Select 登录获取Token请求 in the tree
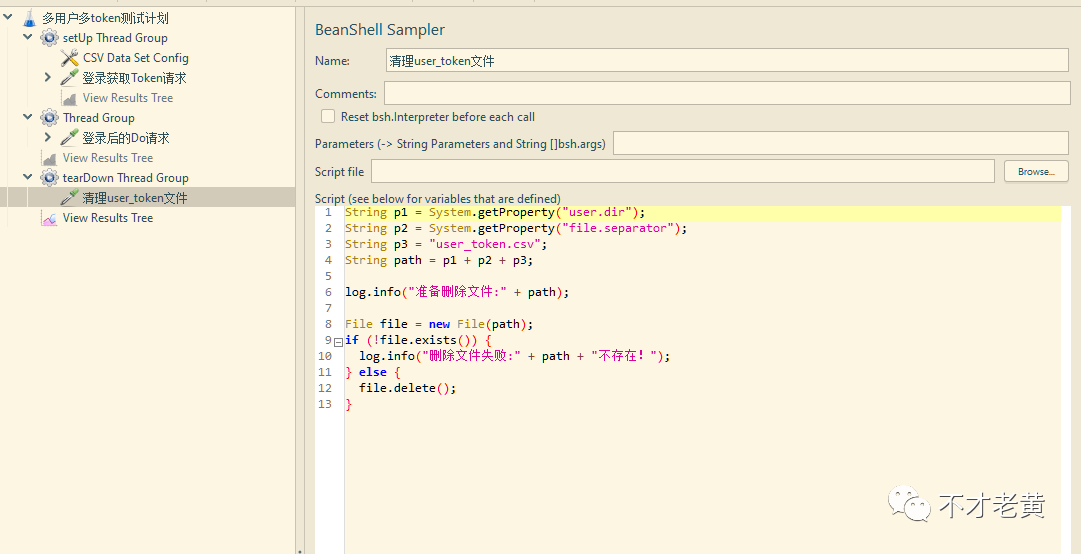Viewport: 1081px width, 554px height. point(134,78)
